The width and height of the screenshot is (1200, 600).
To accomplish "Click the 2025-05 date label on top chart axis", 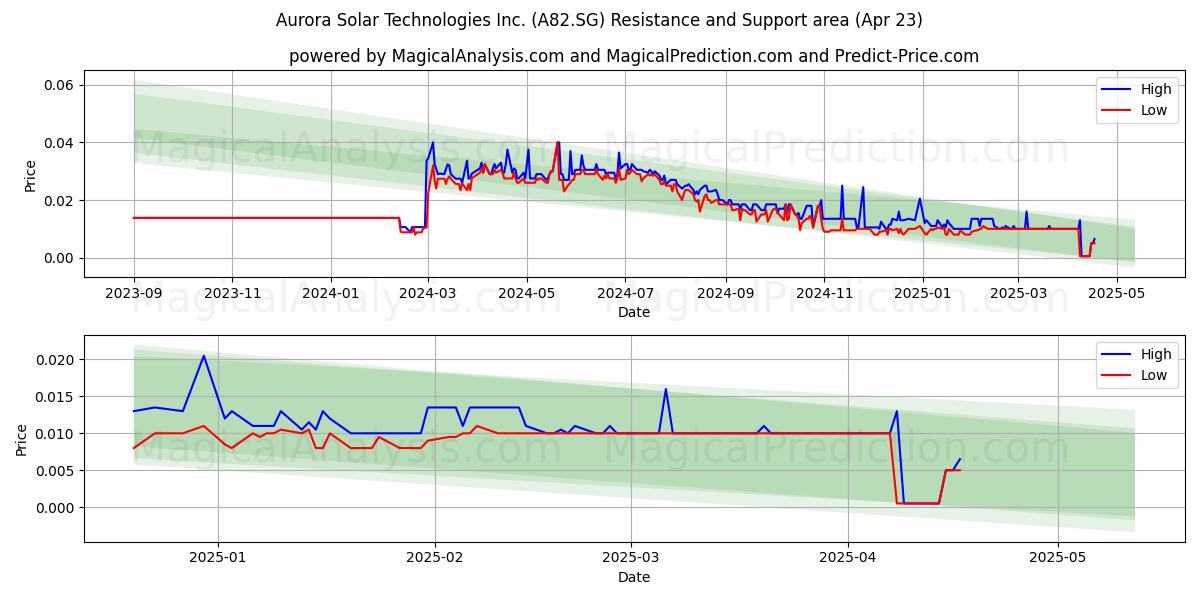I will [1116, 293].
